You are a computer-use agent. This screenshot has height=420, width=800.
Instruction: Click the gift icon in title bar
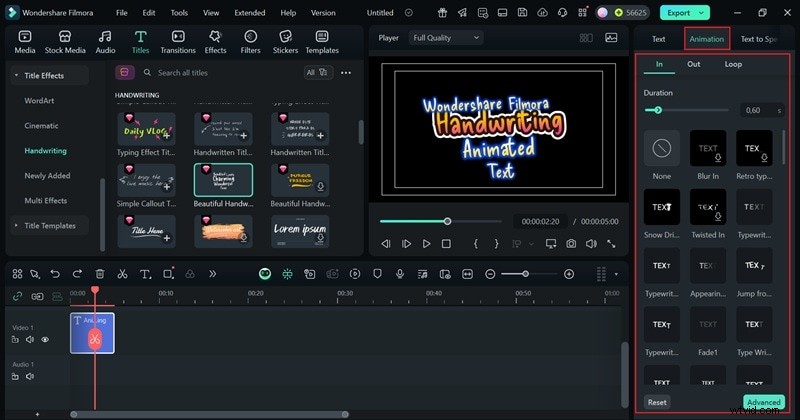442,13
